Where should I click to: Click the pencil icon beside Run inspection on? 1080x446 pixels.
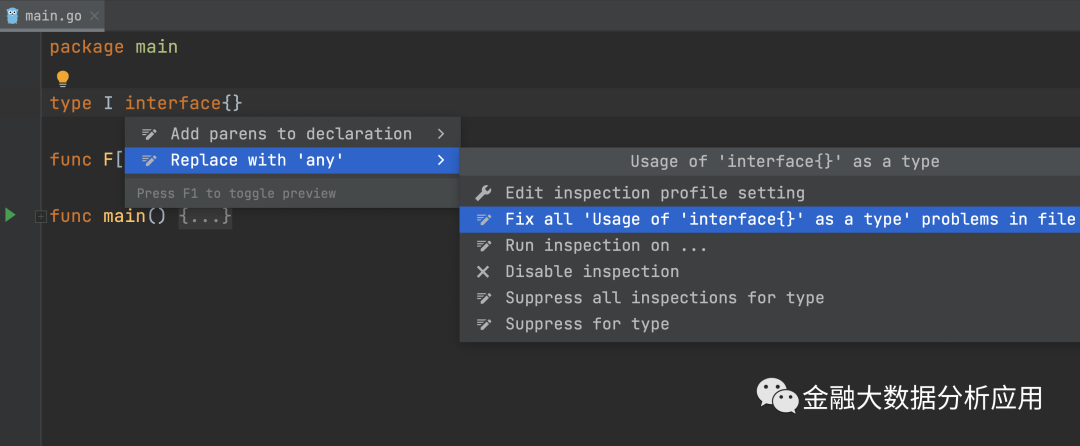coord(483,245)
